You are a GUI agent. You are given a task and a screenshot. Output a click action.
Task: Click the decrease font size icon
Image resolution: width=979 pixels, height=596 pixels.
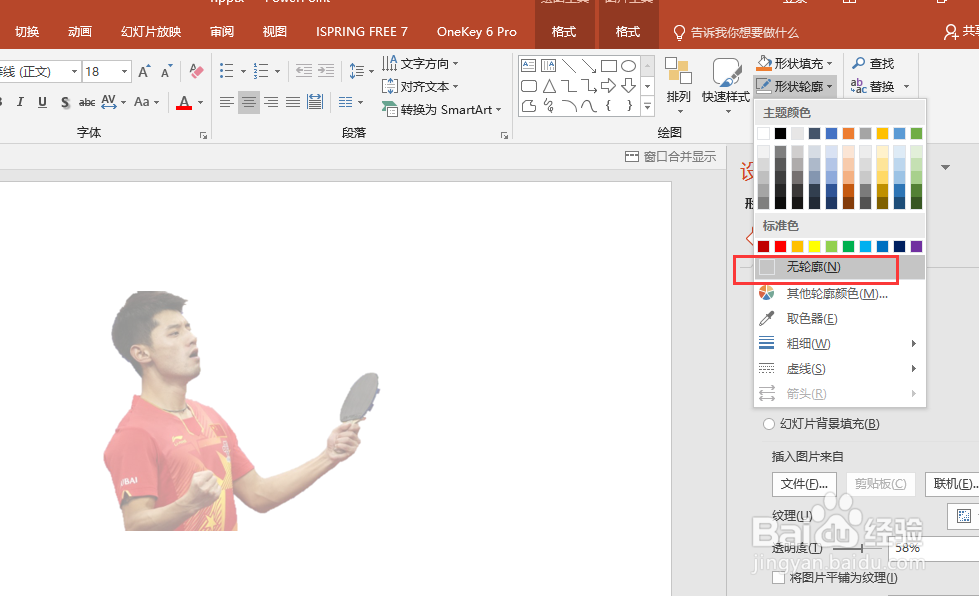pos(166,71)
